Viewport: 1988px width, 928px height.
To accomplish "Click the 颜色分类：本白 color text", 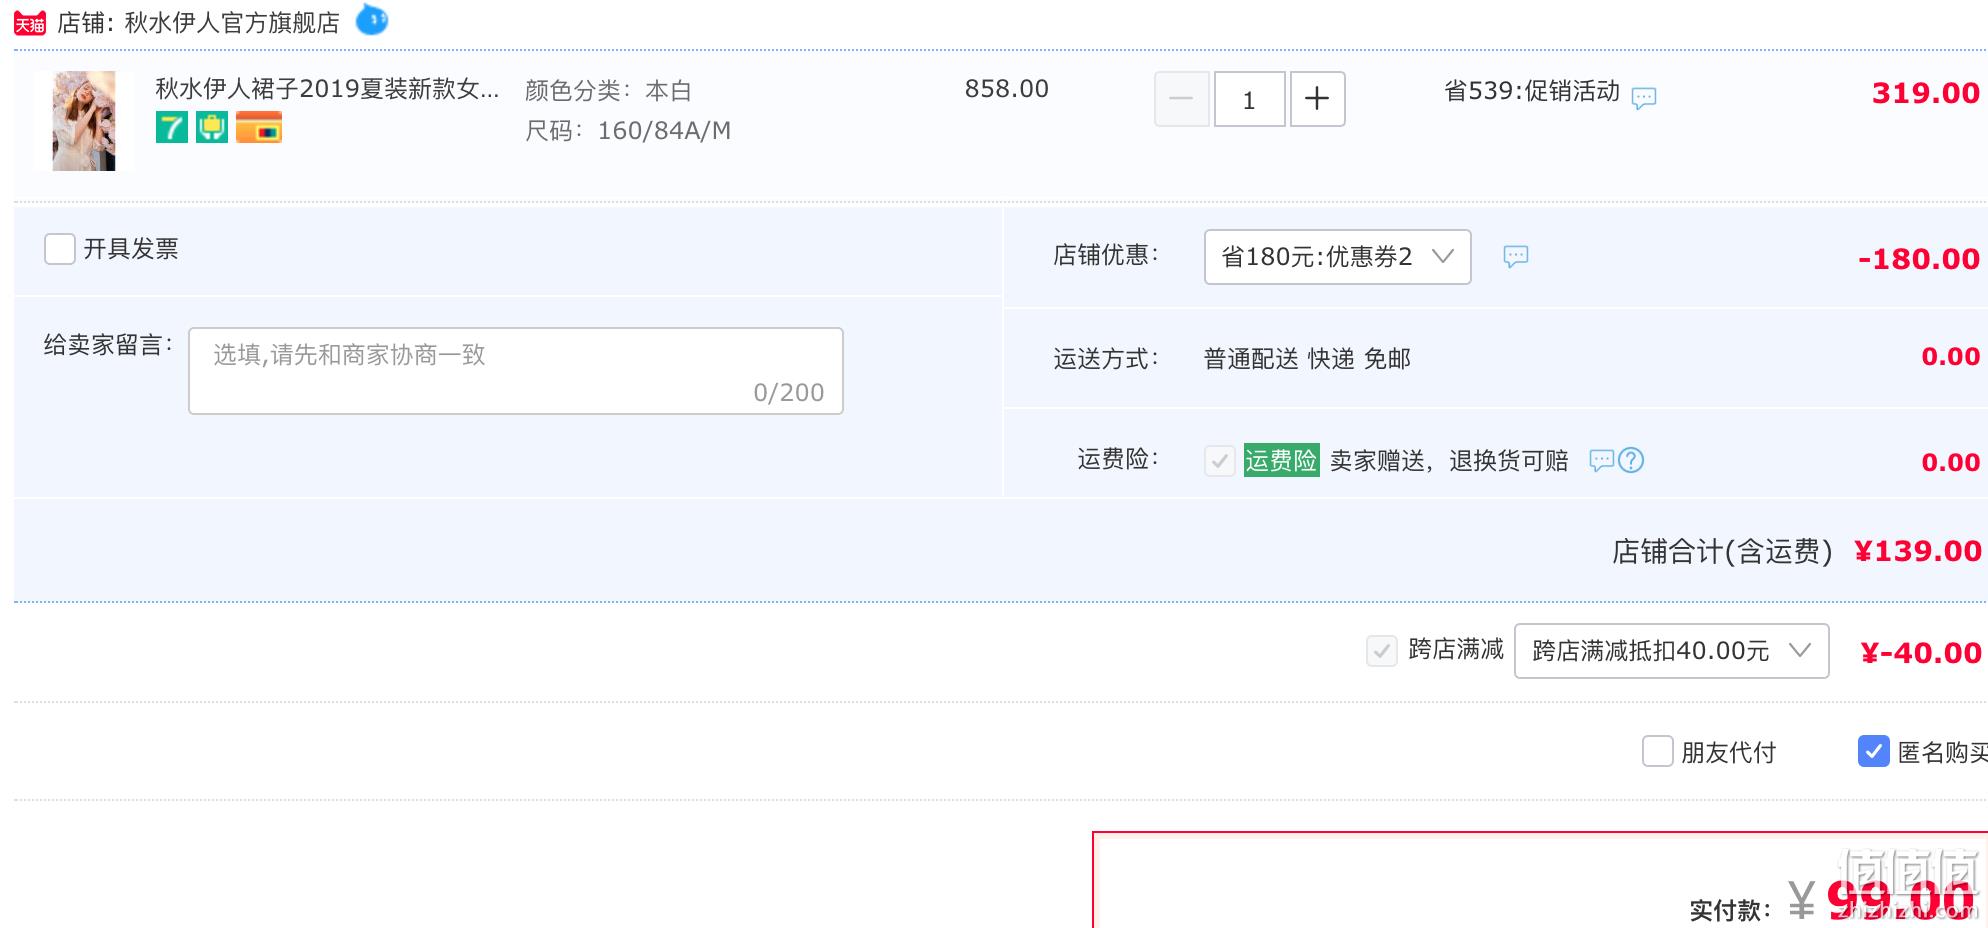I will click(609, 91).
